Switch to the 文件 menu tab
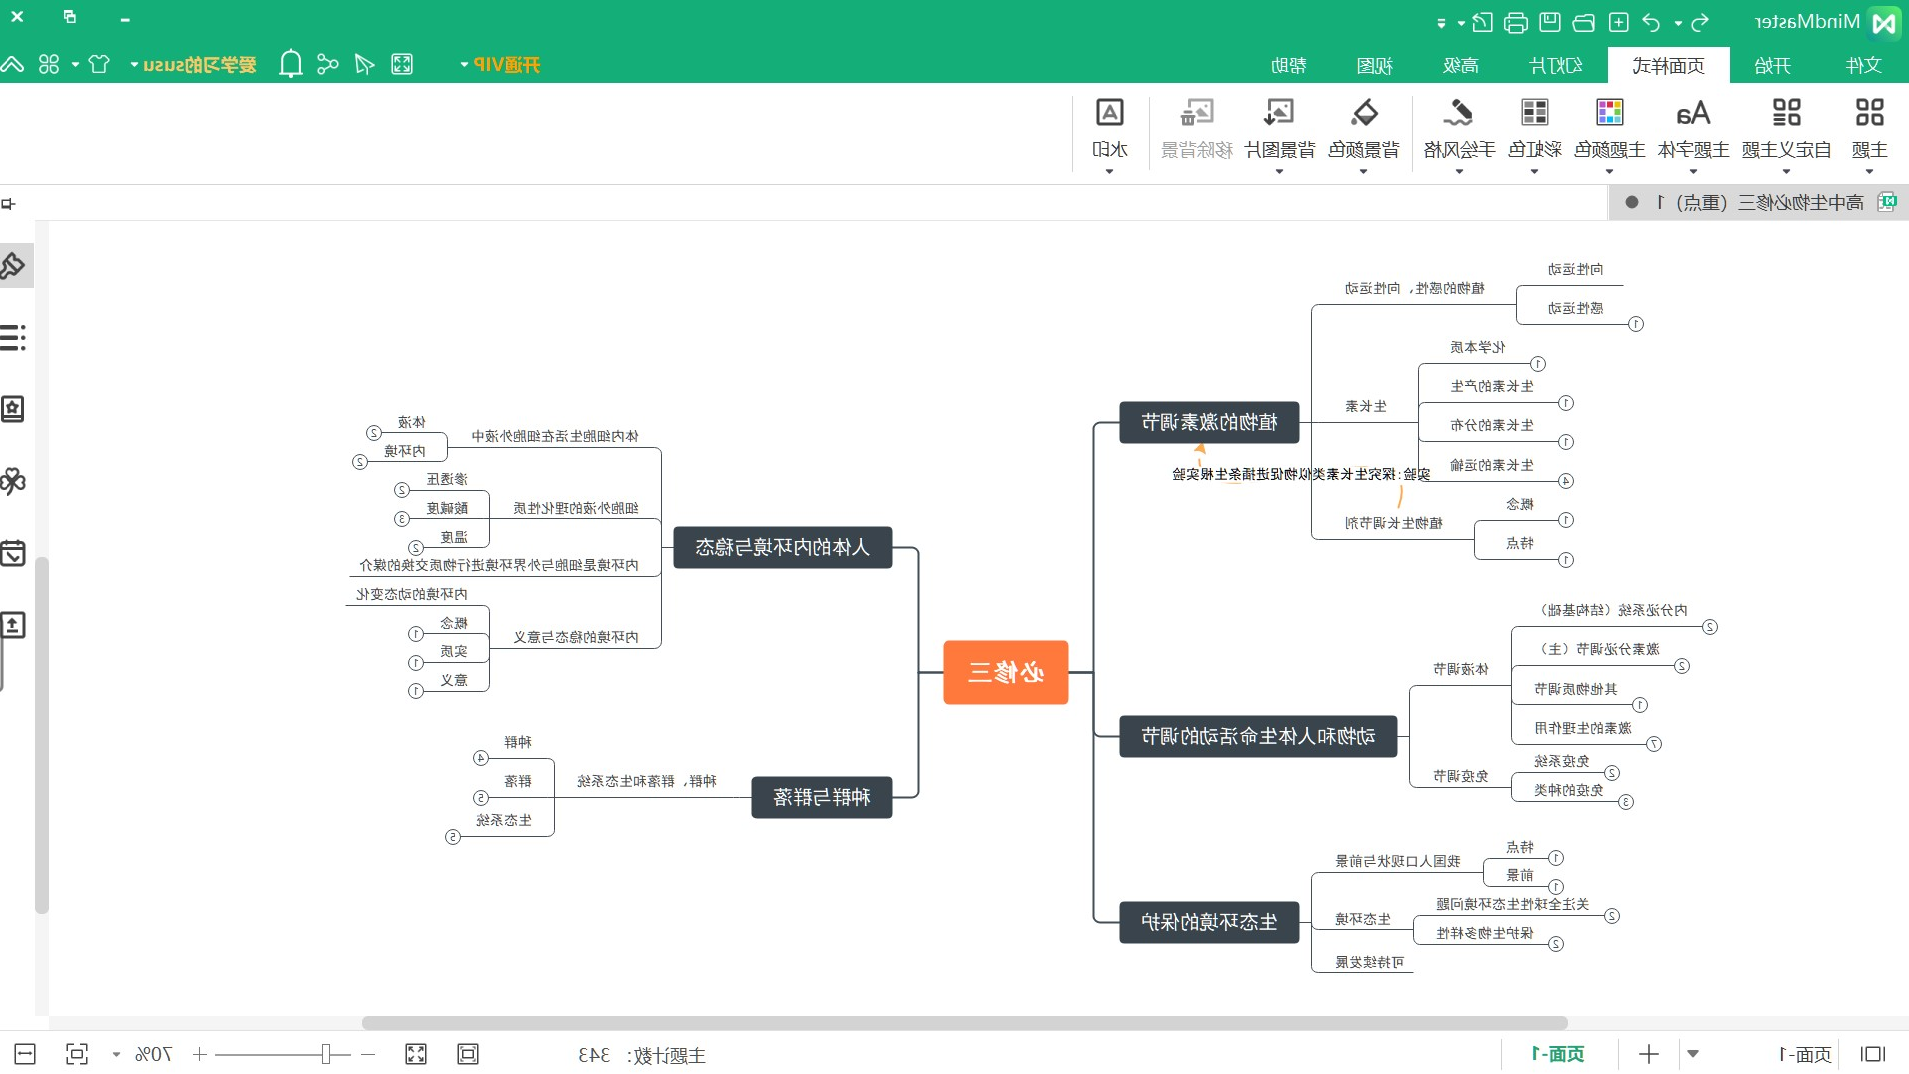Screen dimensions: 1909x1074 tap(1863, 65)
